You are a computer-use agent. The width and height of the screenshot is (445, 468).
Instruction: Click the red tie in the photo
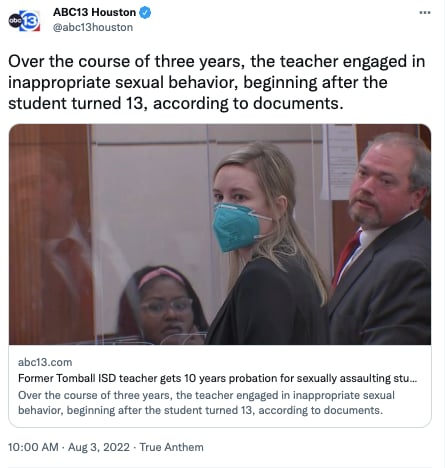(x=346, y=259)
